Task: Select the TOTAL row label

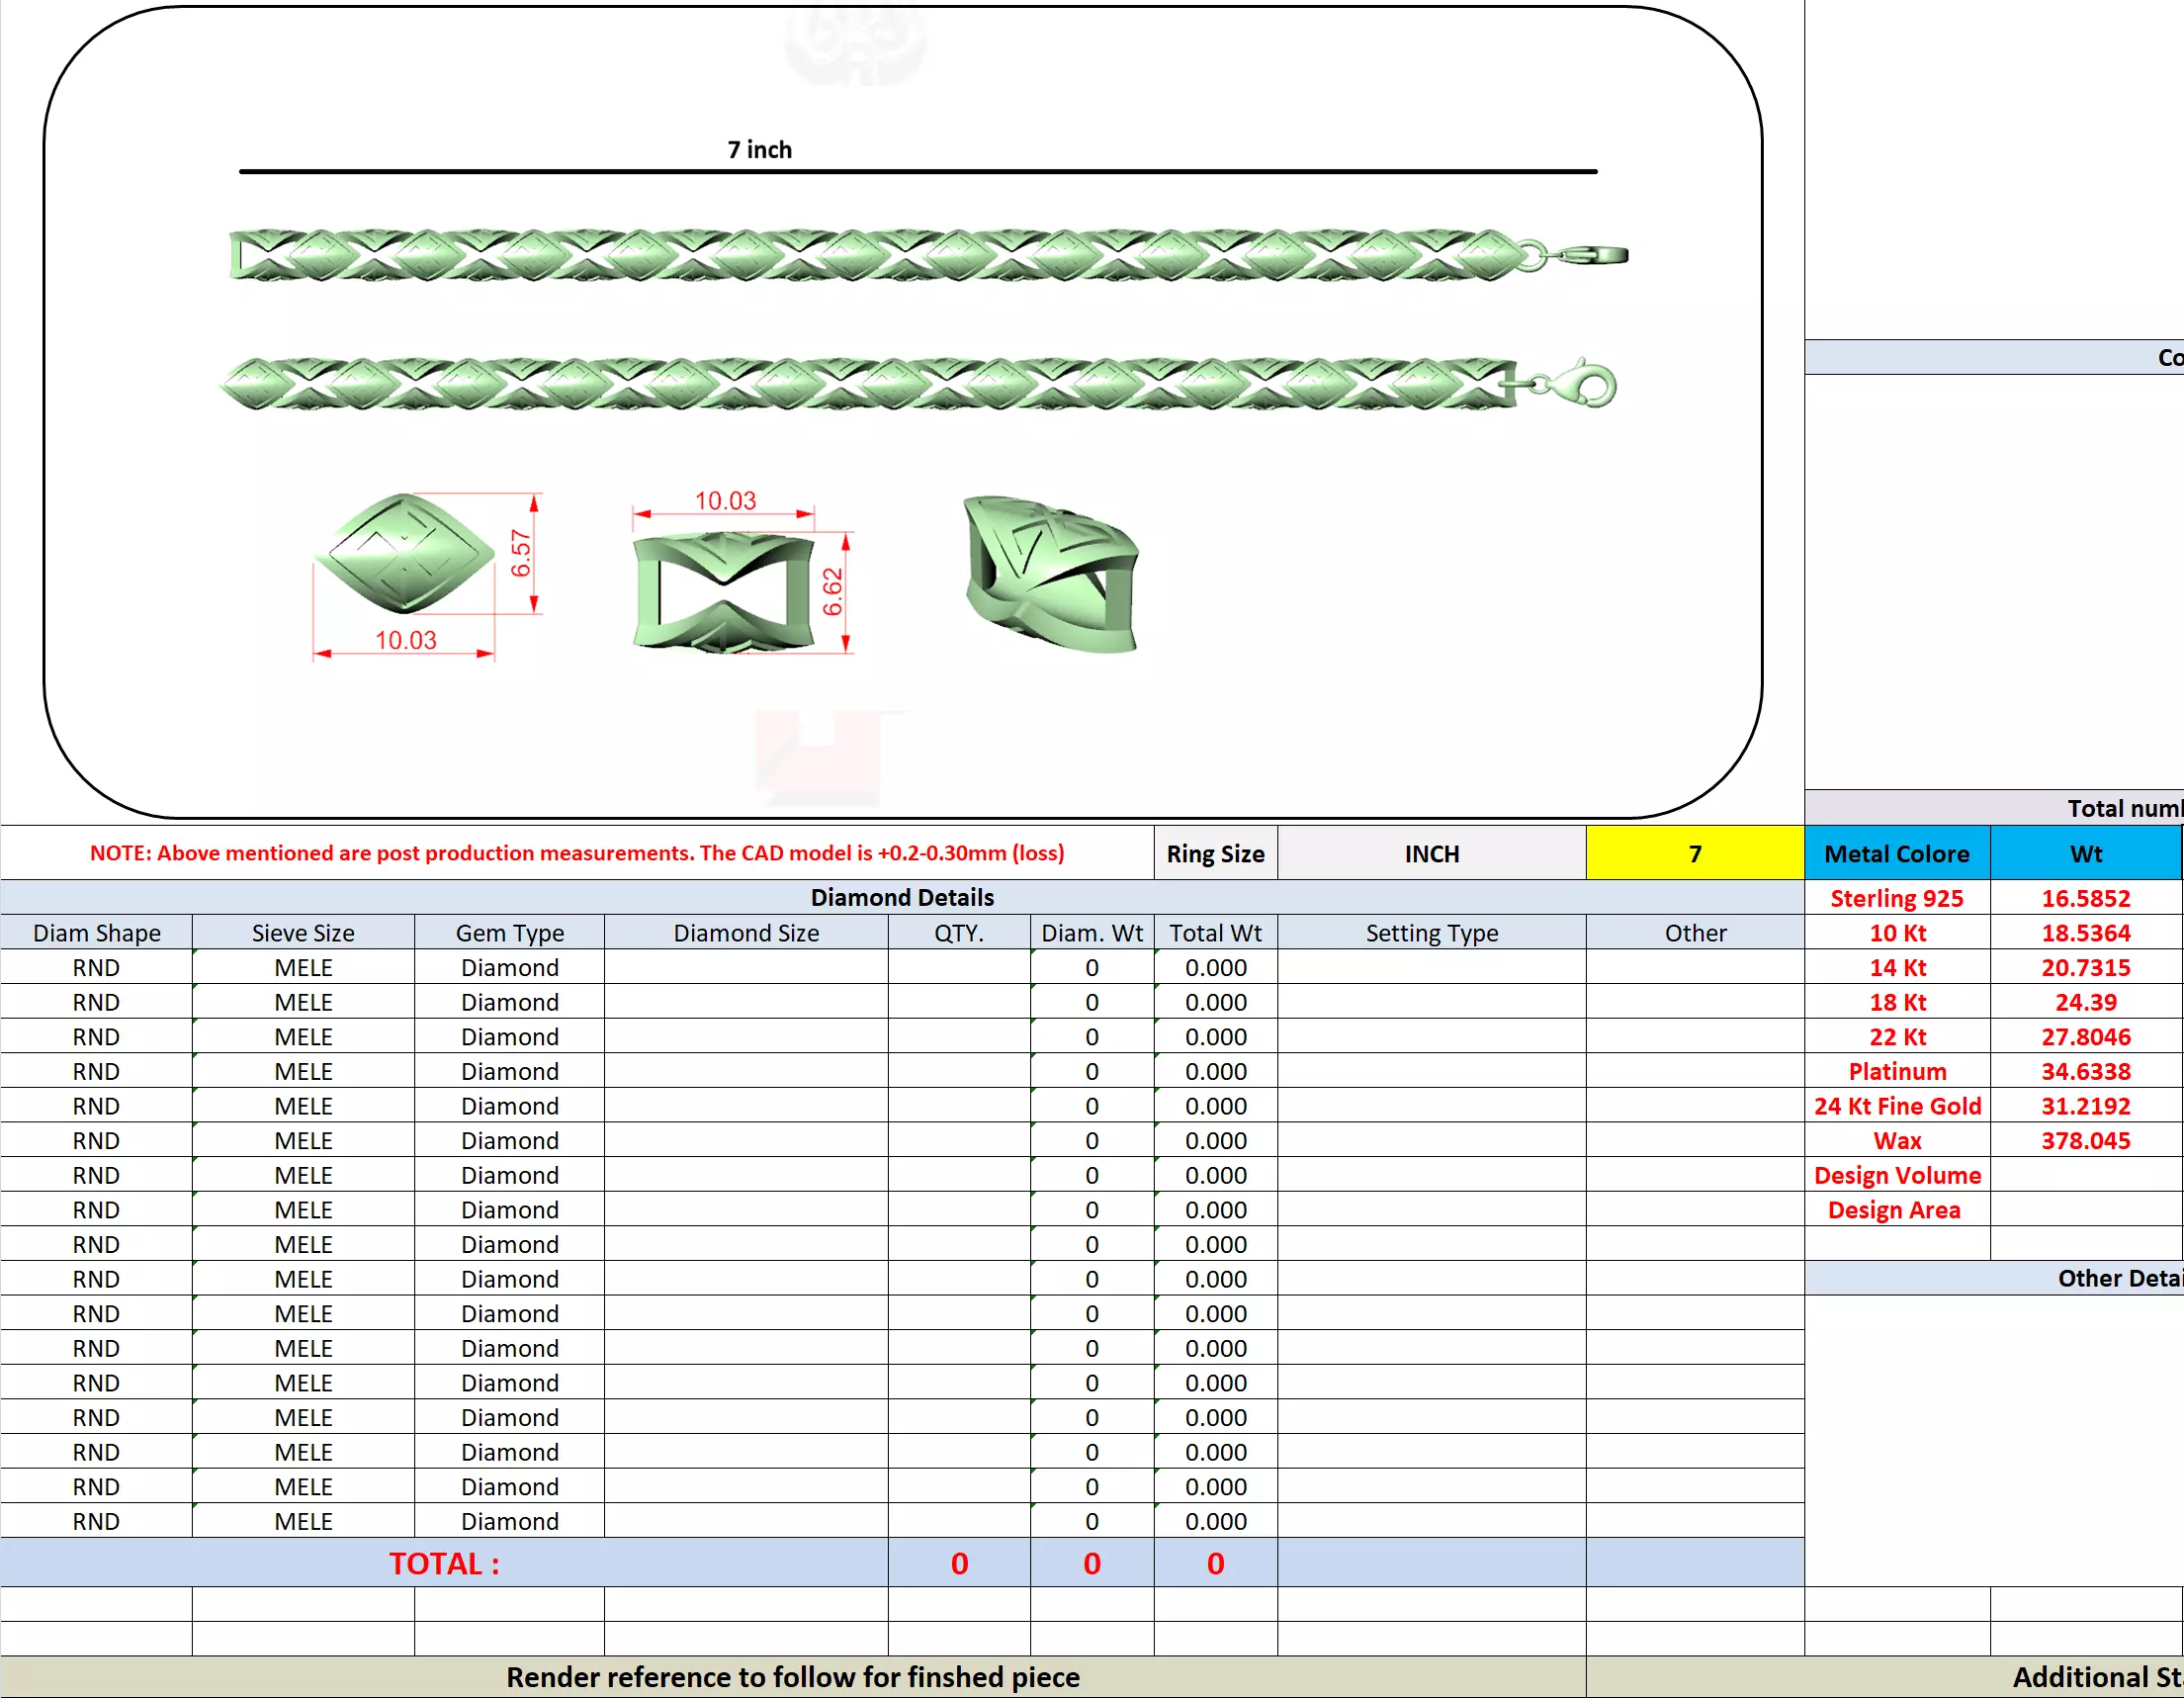Action: tap(443, 1563)
